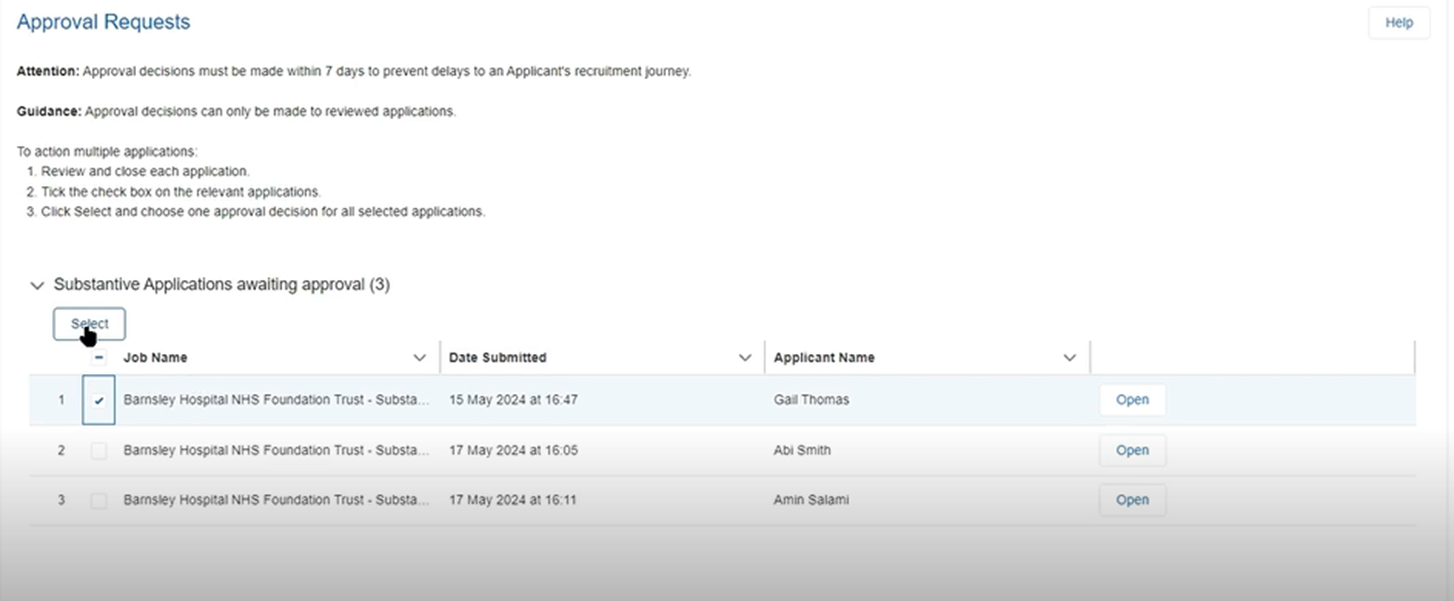Open the Help panel
This screenshot has width=1454, height=601.
pos(1398,22)
